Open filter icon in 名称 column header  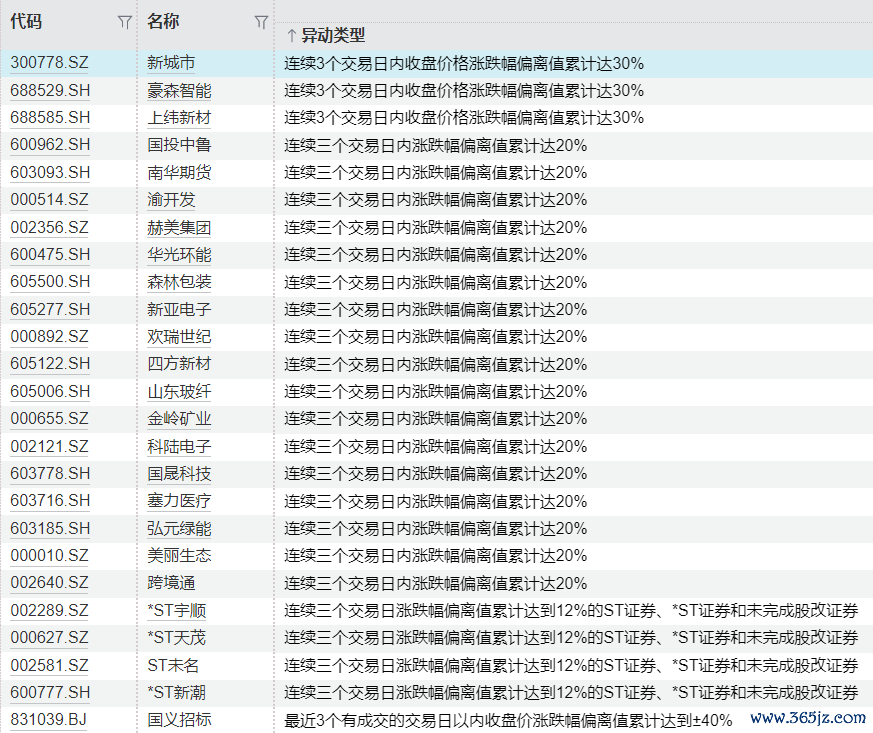tap(261, 22)
